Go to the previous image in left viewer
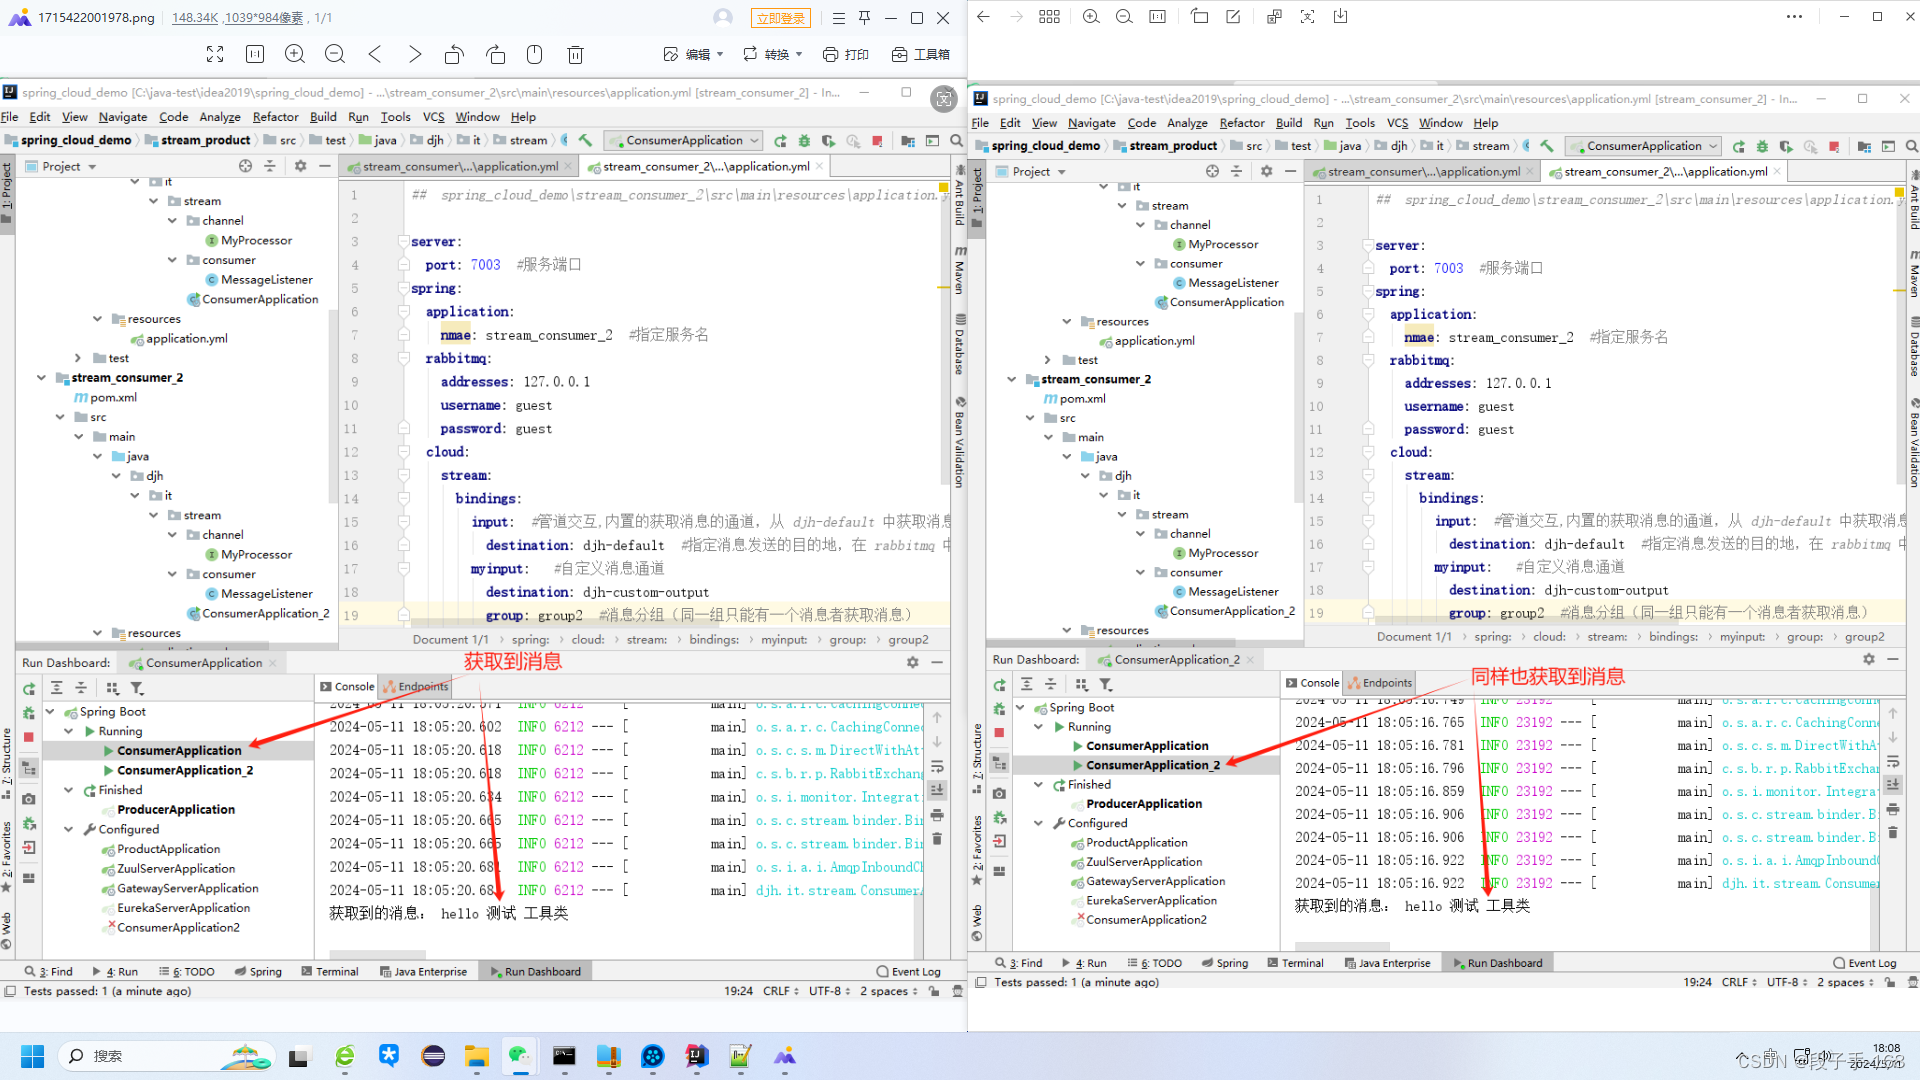The image size is (1920, 1080). click(375, 54)
